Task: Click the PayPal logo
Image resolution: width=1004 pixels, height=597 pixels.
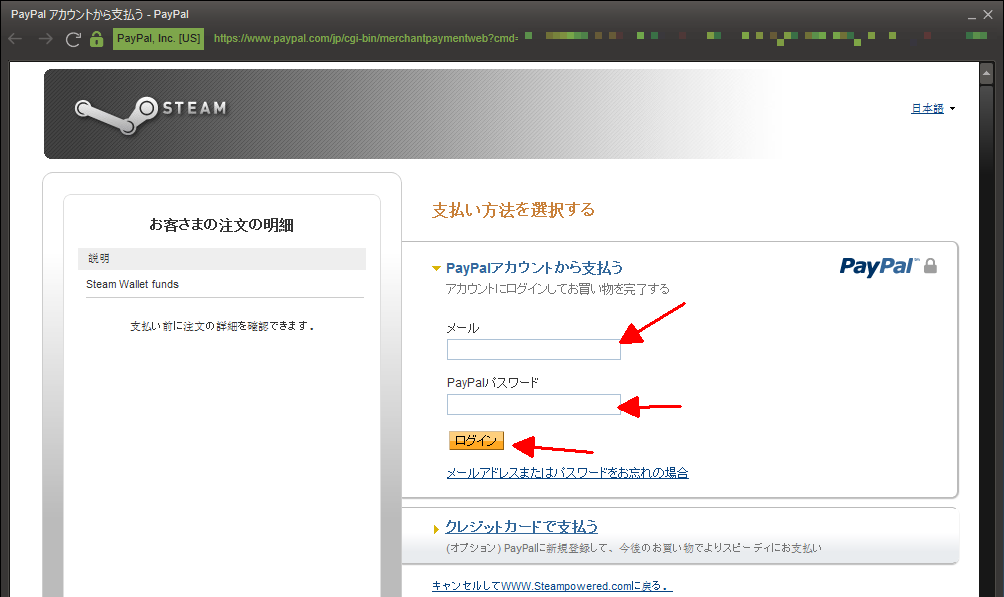Action: 878,266
